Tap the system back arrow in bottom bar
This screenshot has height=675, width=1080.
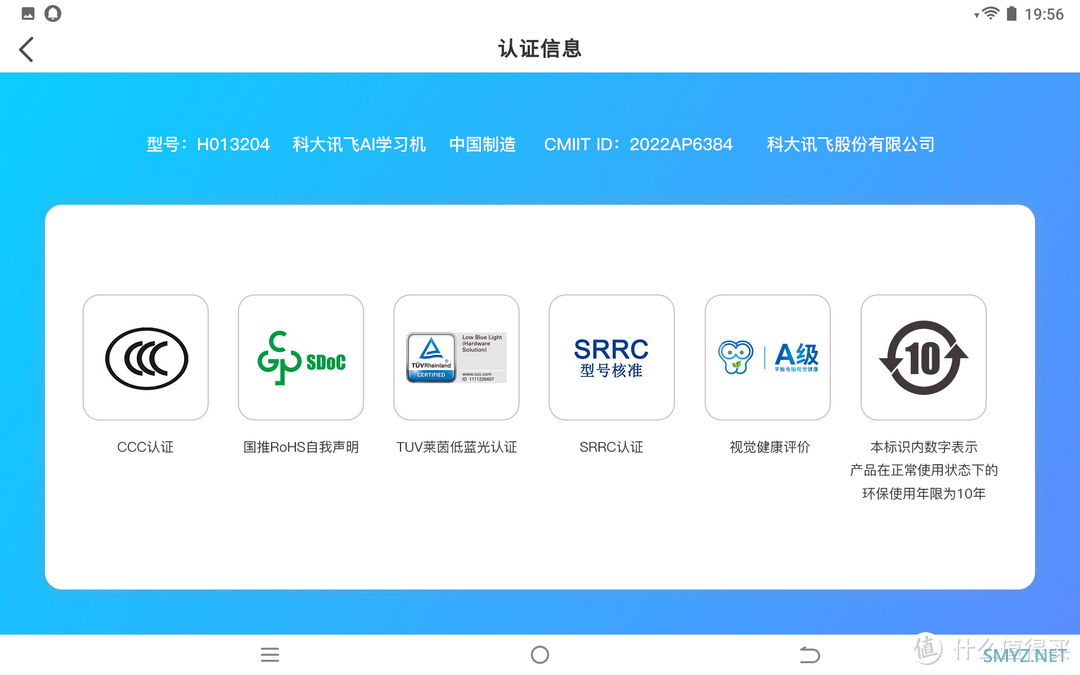tap(810, 654)
